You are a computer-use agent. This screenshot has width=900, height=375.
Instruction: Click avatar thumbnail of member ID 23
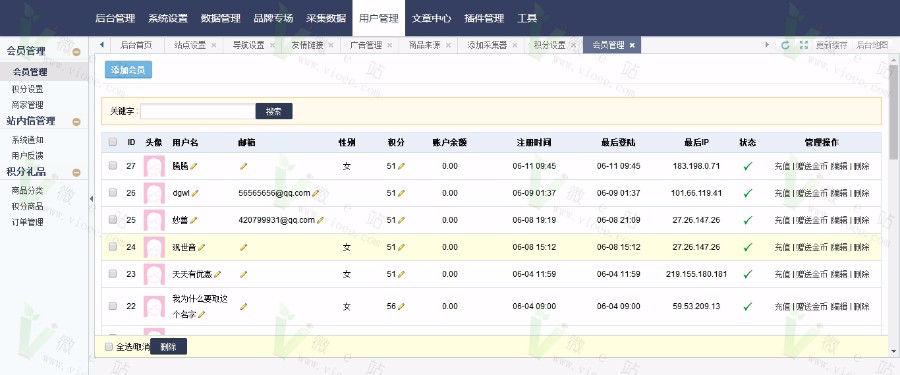tap(154, 275)
